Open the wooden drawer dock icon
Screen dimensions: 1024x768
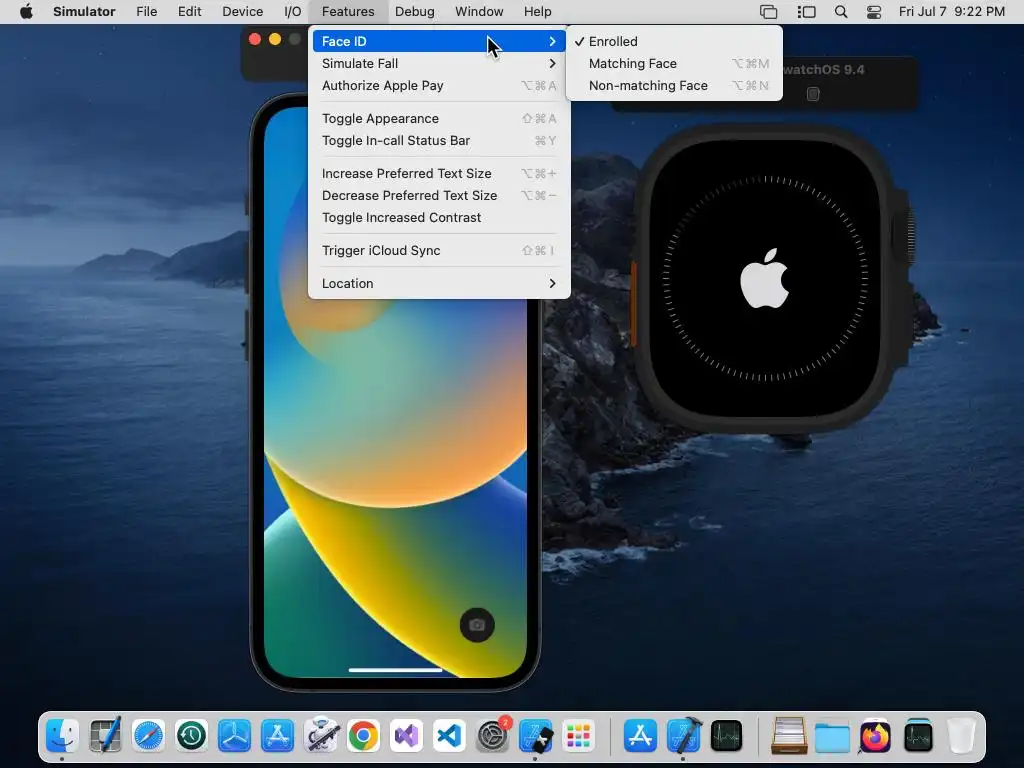789,736
